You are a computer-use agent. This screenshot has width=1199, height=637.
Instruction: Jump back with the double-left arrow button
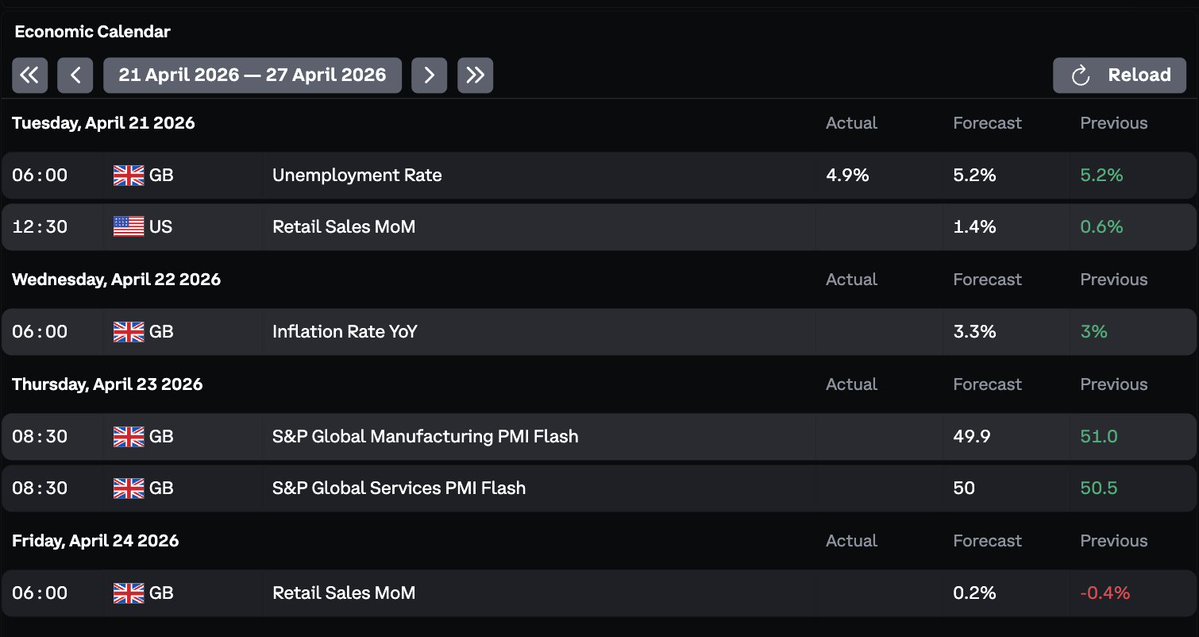pos(30,75)
